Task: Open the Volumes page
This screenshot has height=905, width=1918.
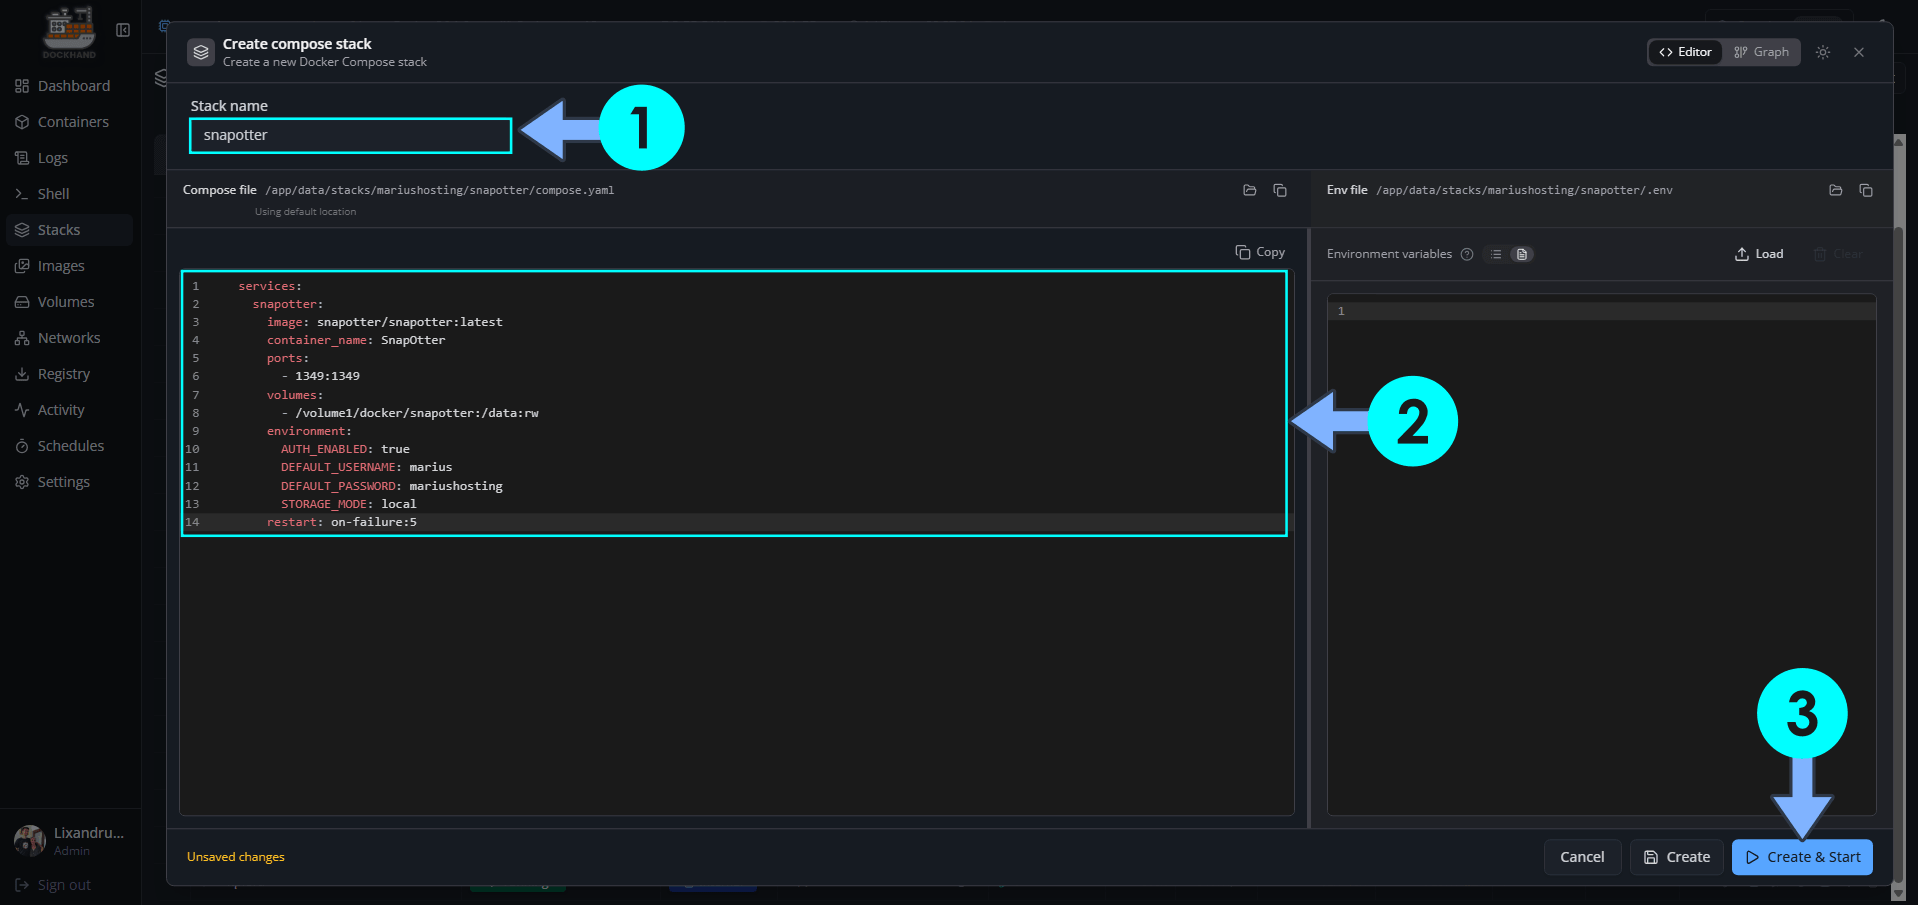Action: click(x=69, y=302)
